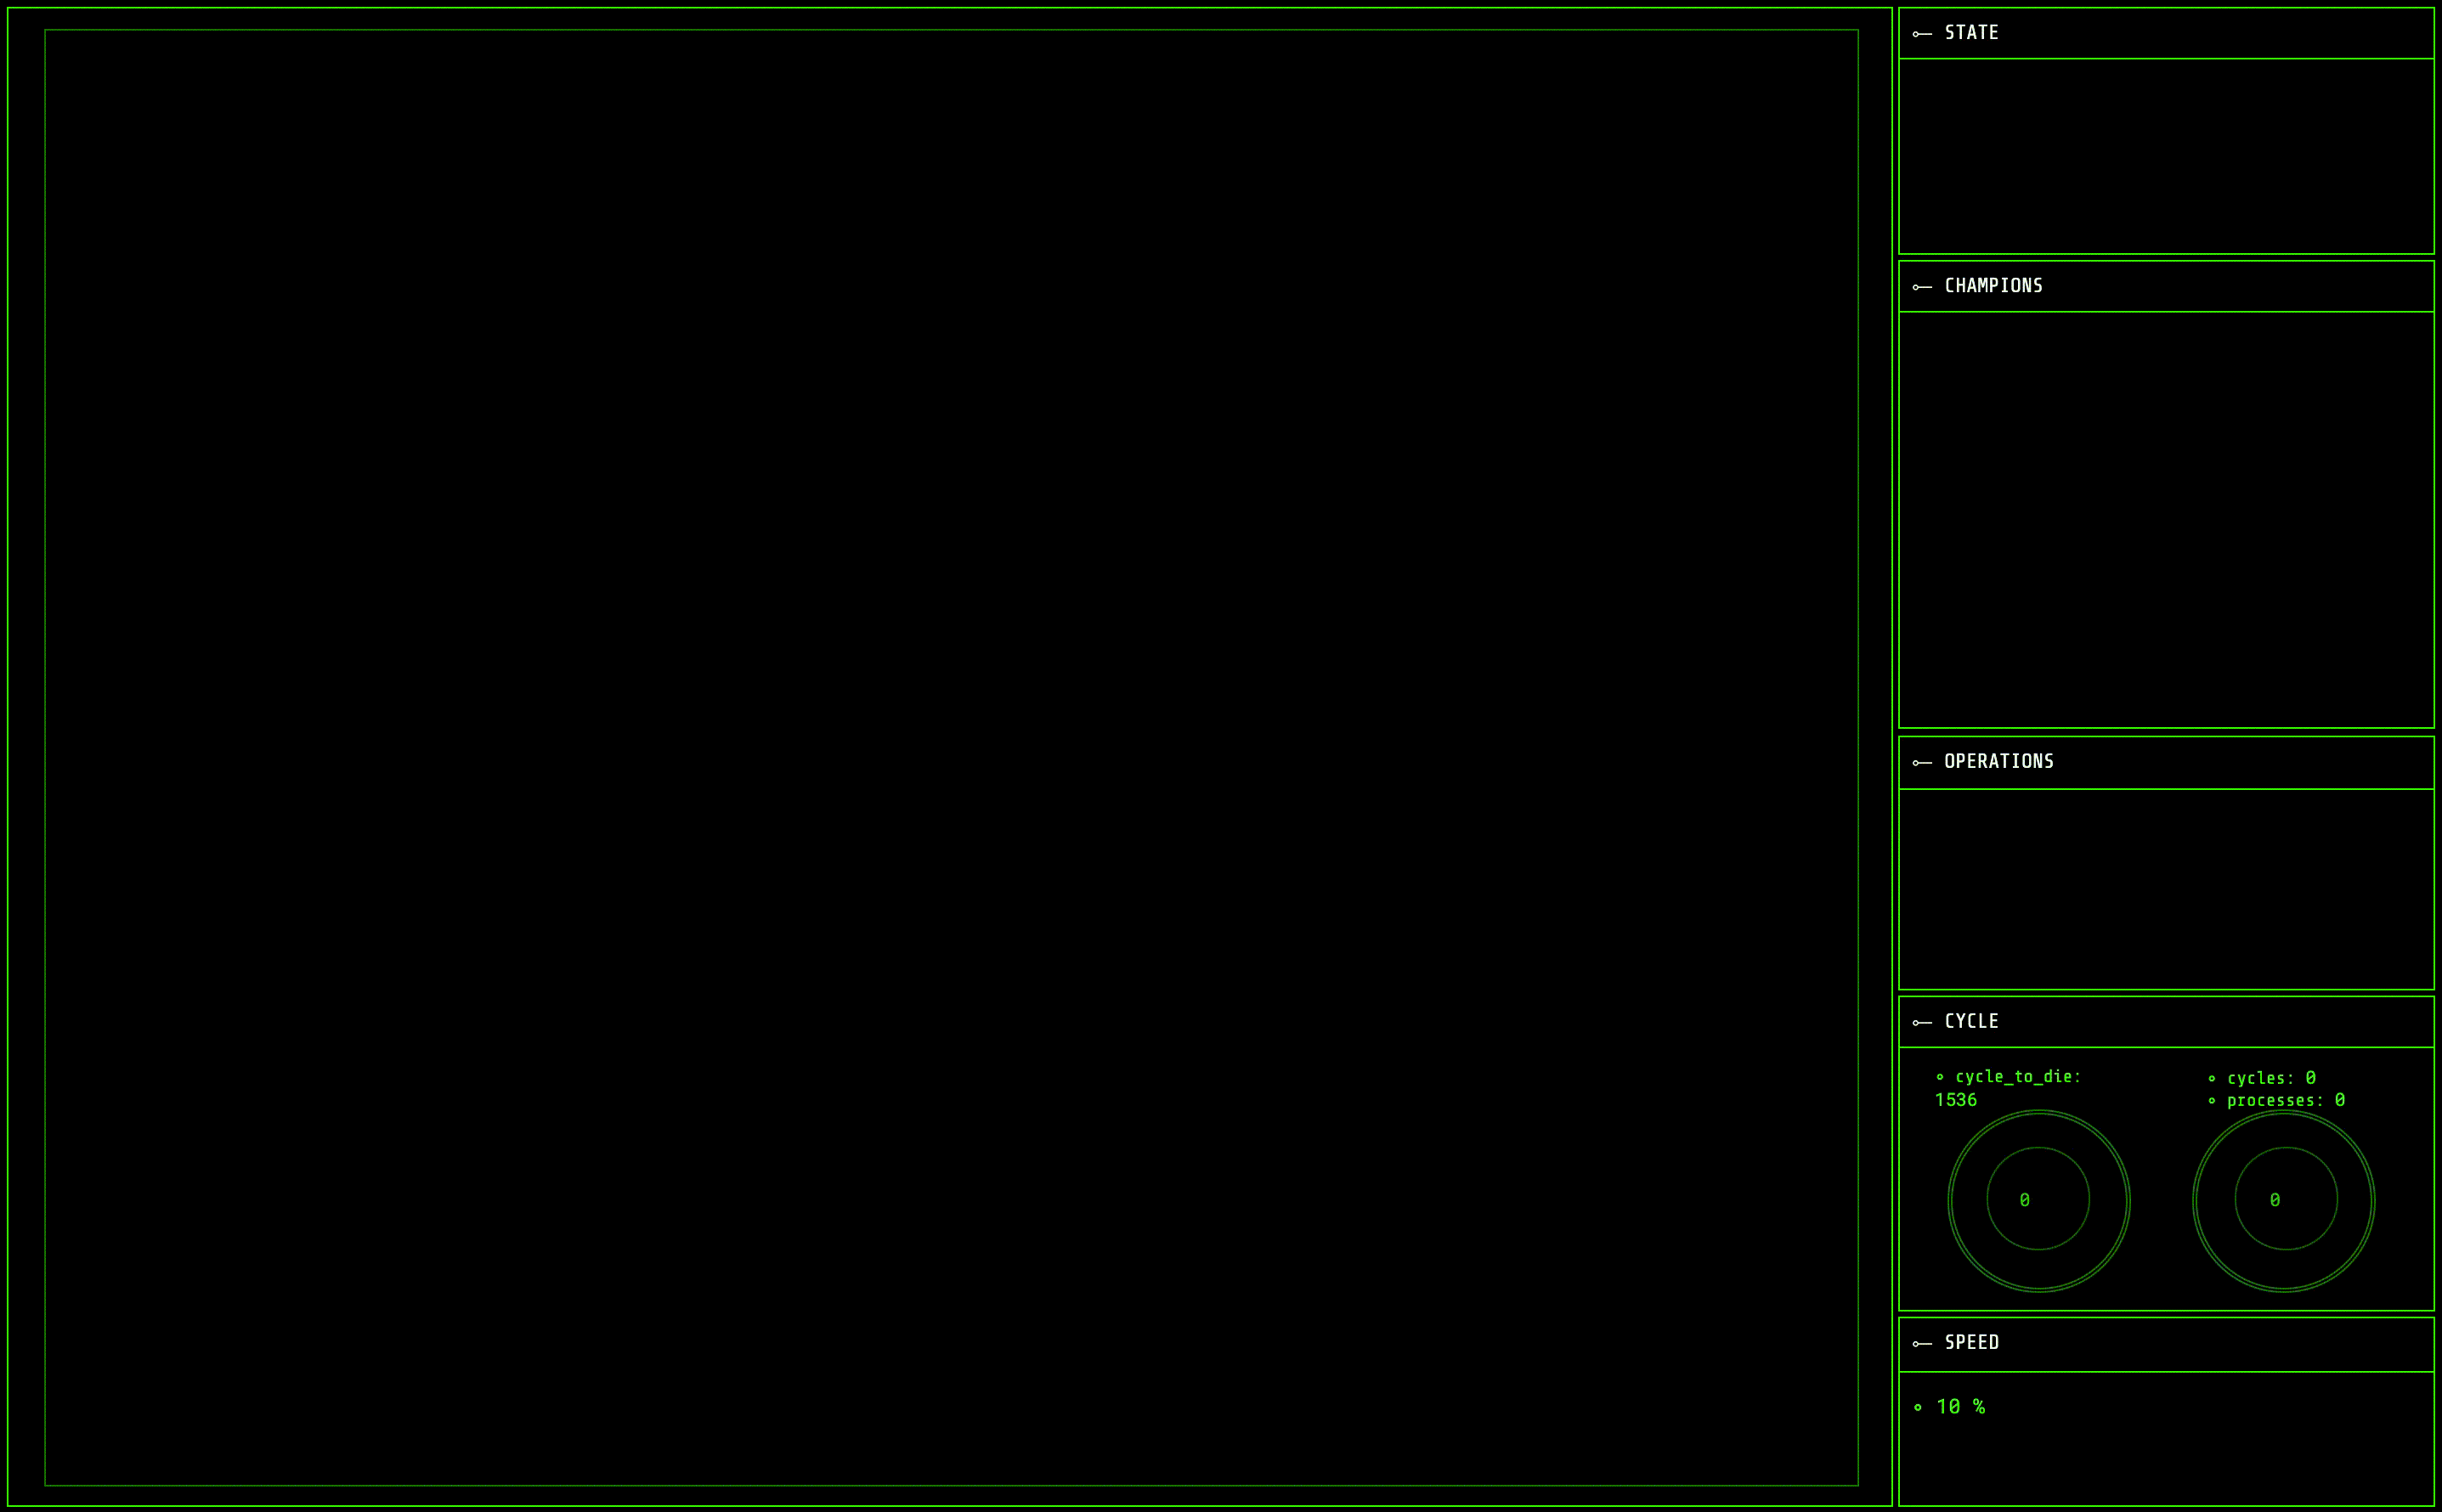The width and height of the screenshot is (2442, 1512).
Task: Click the STATE panel title
Action: click(1971, 33)
